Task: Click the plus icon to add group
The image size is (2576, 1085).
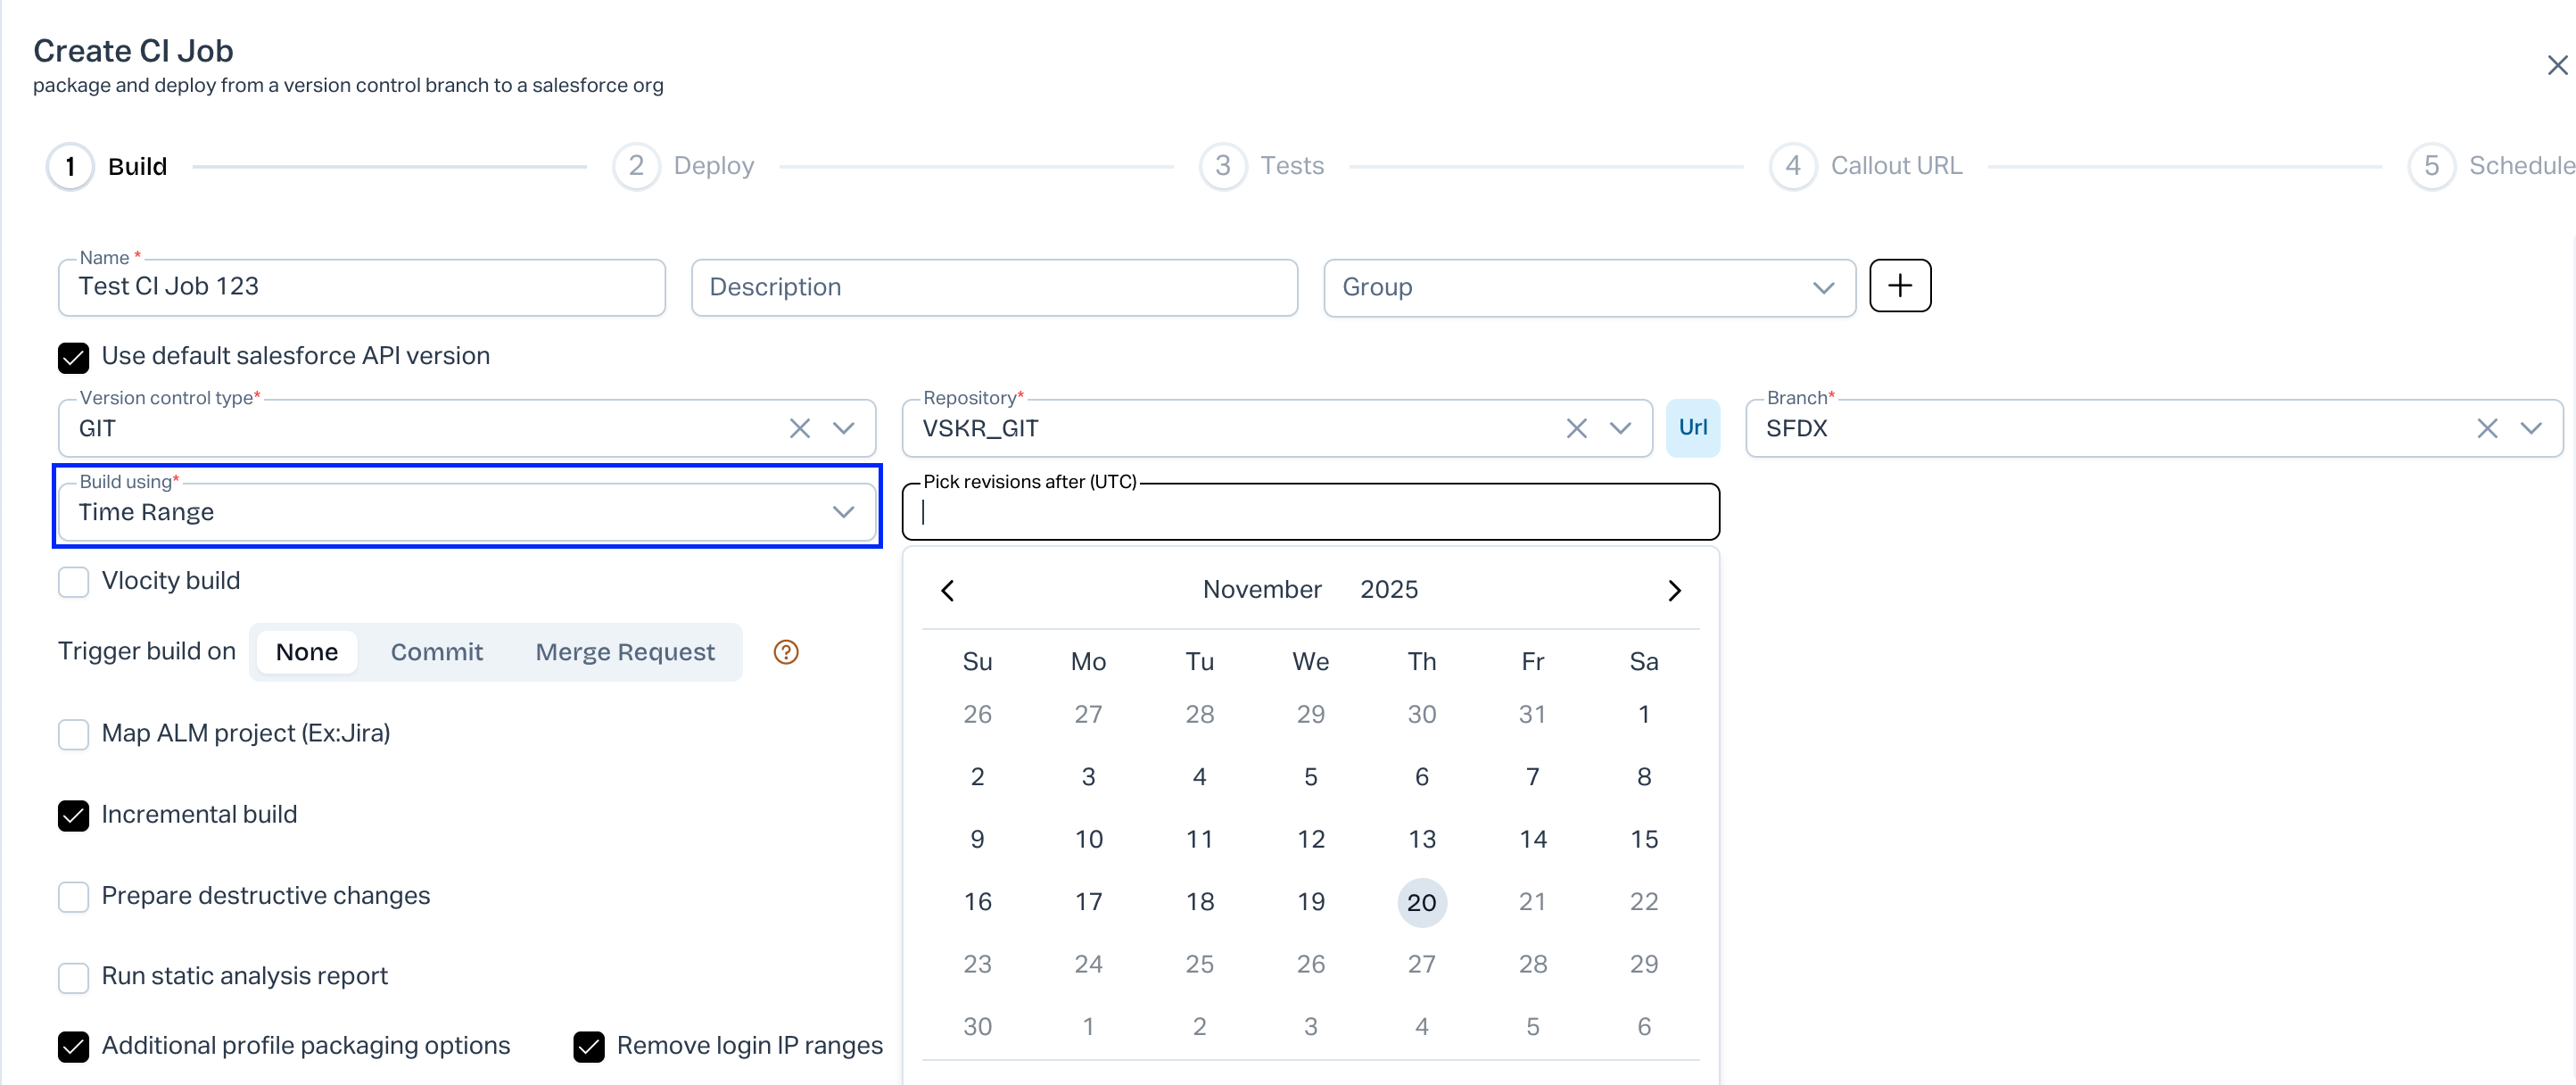Action: click(1899, 286)
